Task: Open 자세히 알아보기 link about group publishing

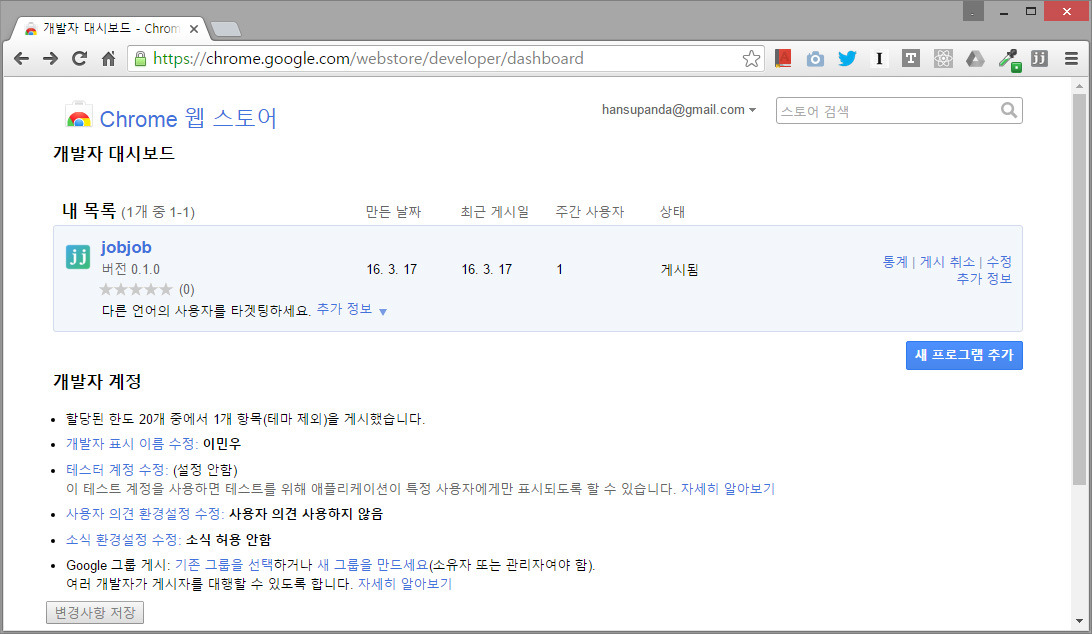Action: click(405, 584)
